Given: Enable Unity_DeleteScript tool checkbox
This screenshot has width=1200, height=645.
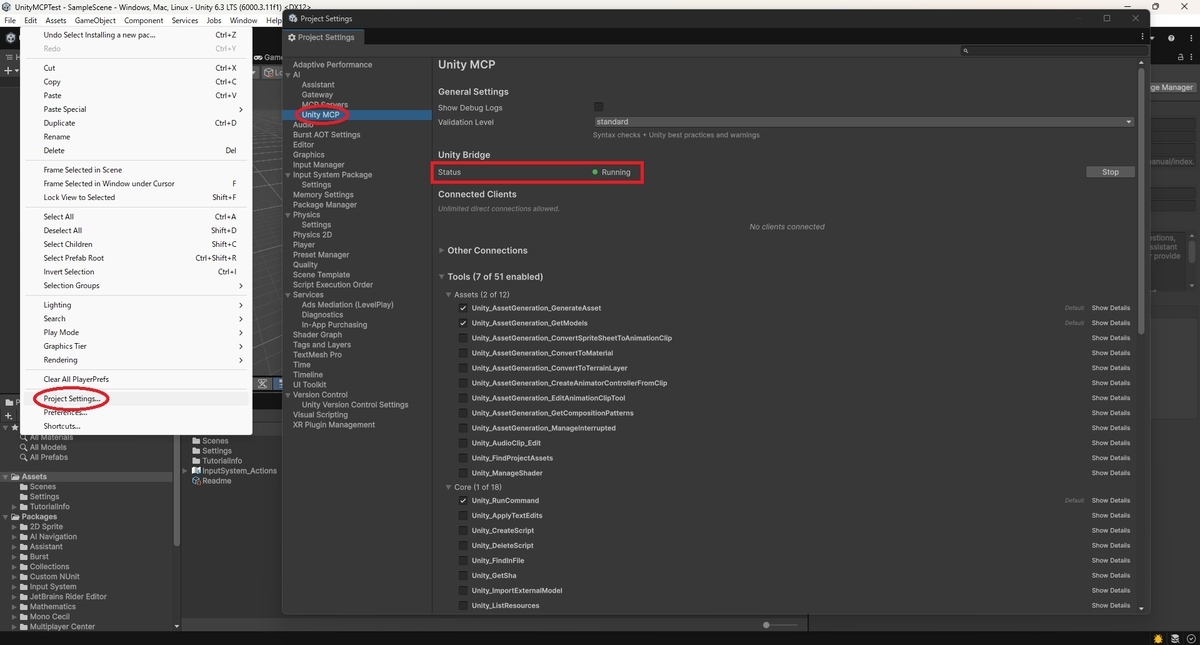Looking at the screenshot, I should [x=463, y=546].
